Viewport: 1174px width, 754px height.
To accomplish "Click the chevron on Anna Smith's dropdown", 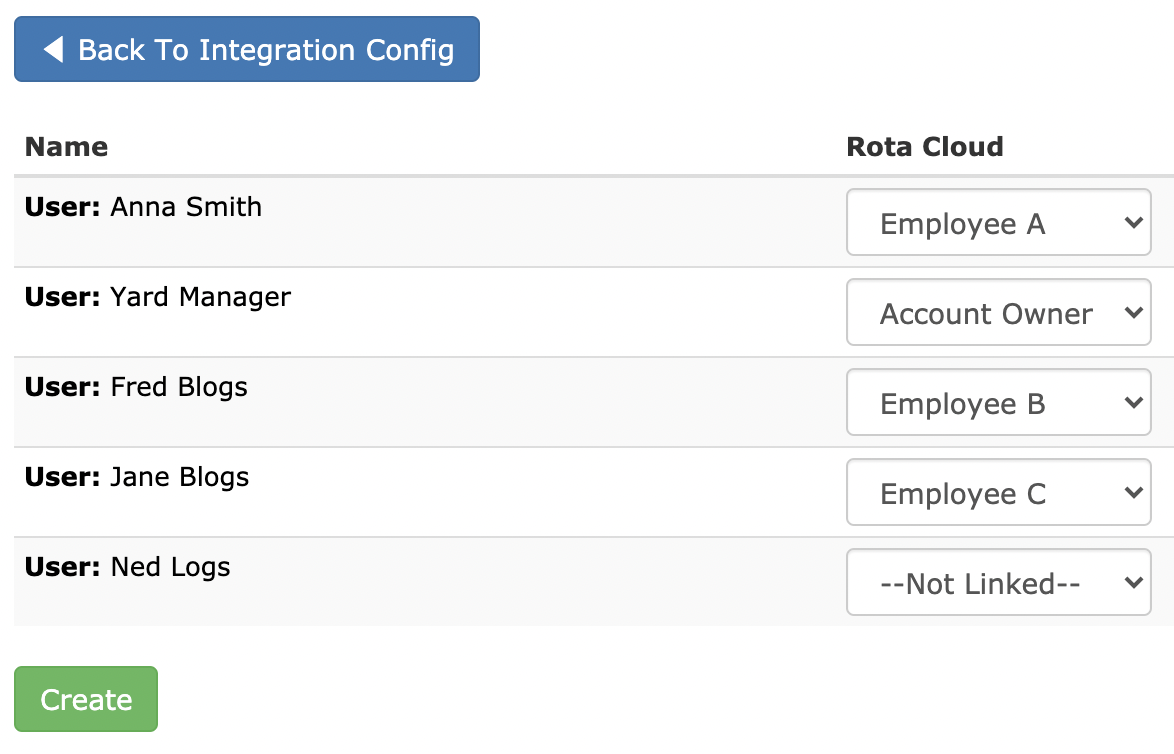I will (1134, 222).
